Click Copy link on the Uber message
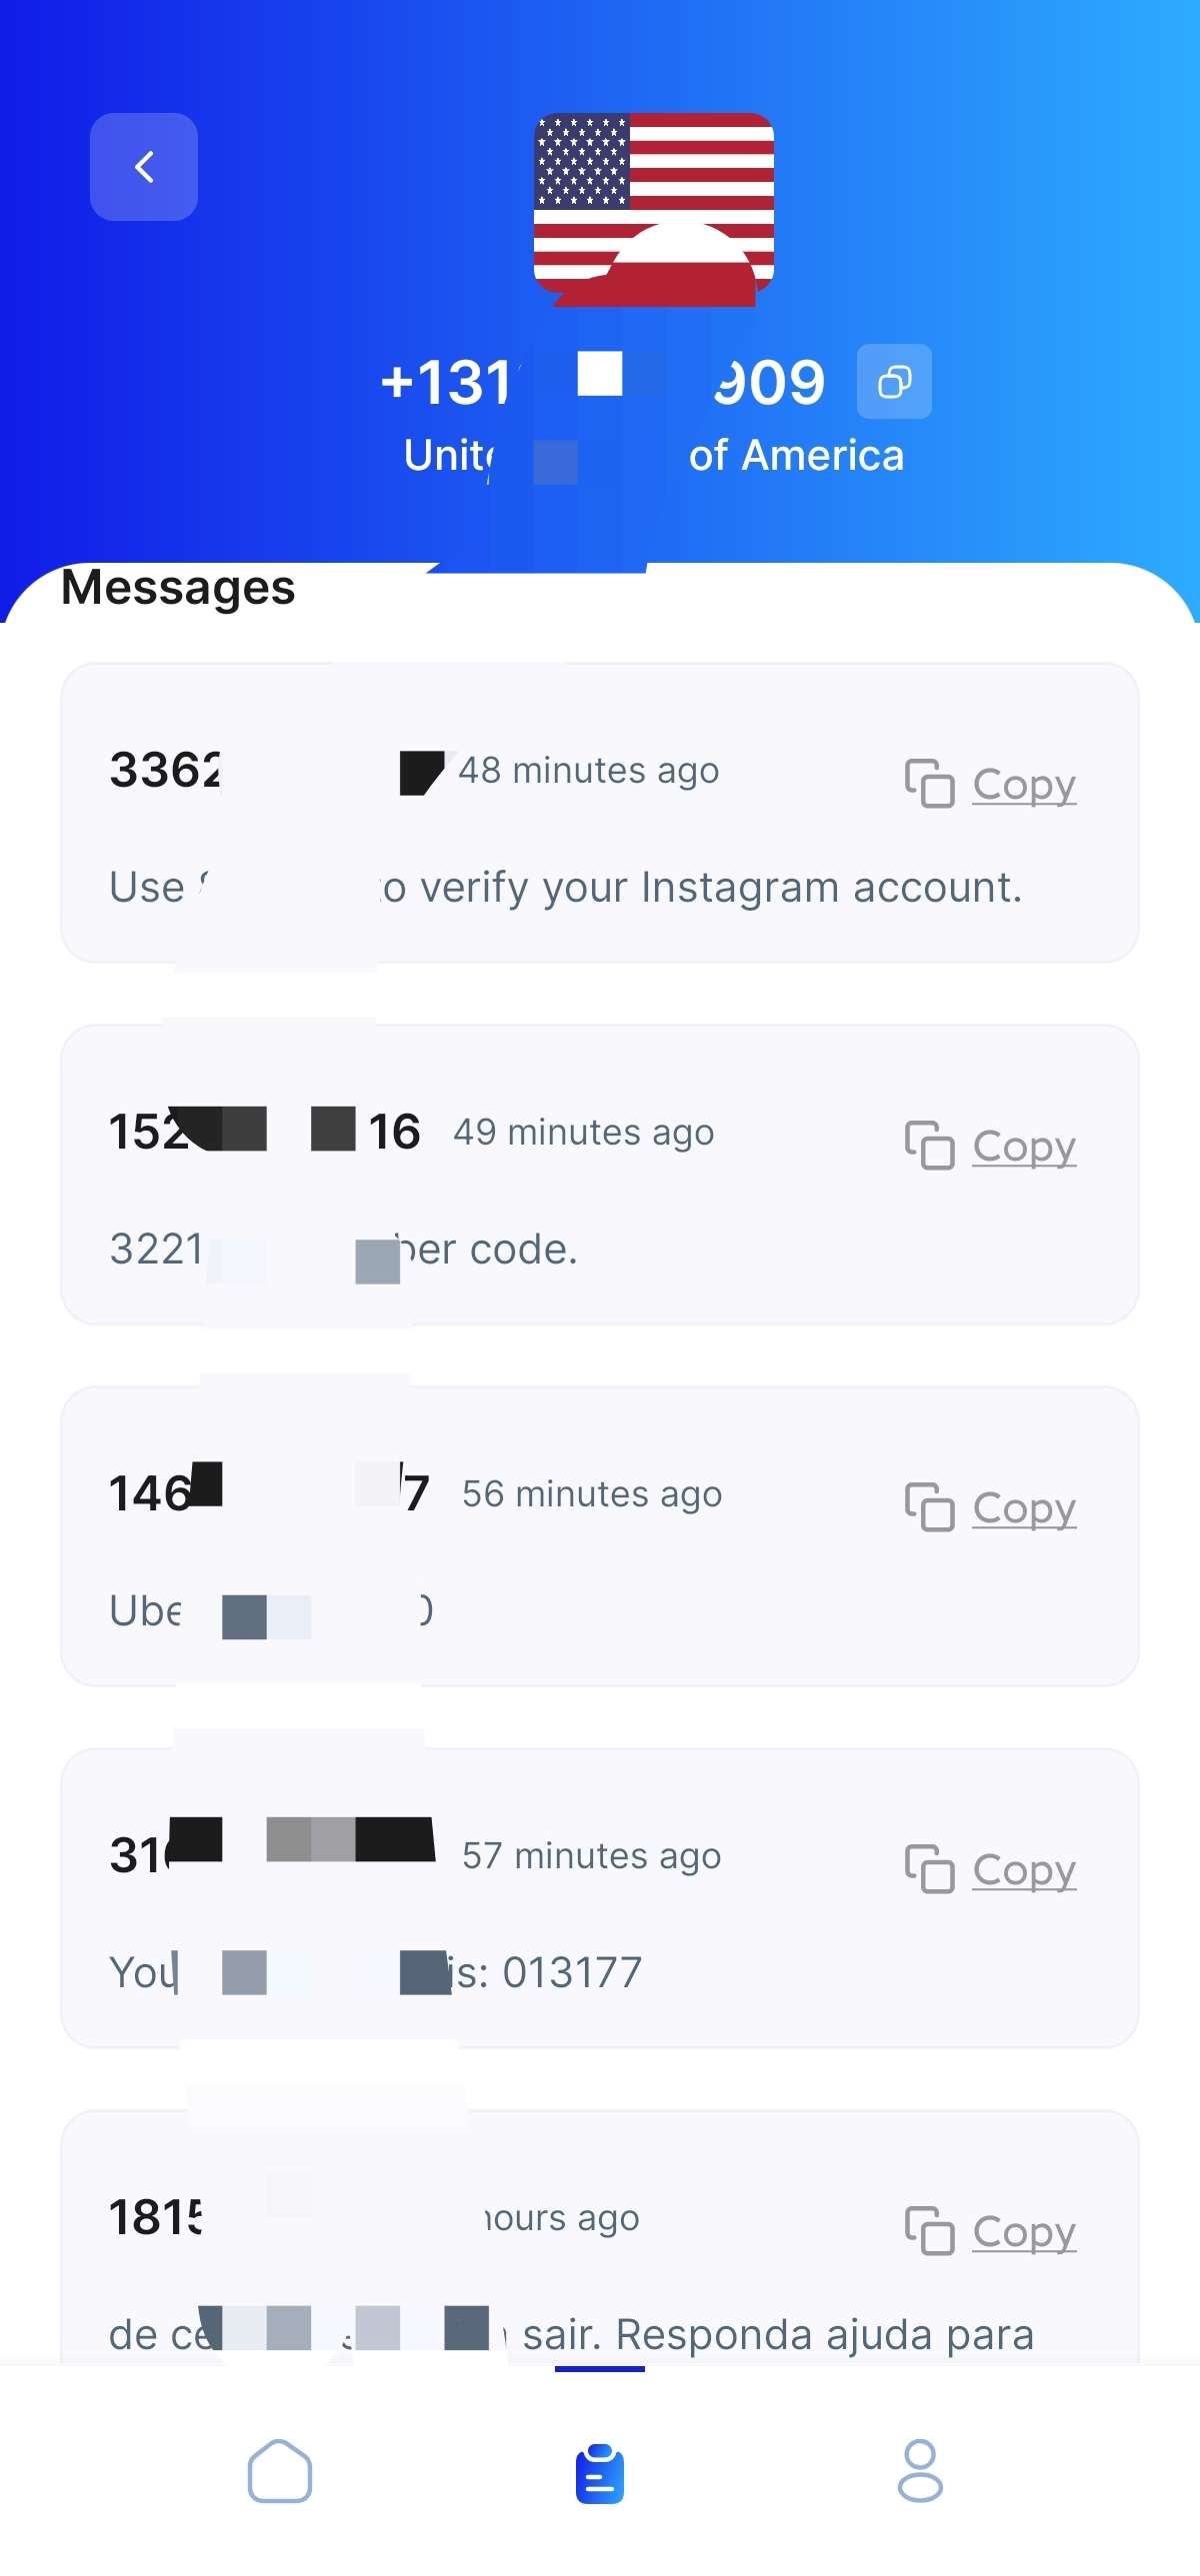The width and height of the screenshot is (1200, 2576). tap(1024, 1509)
